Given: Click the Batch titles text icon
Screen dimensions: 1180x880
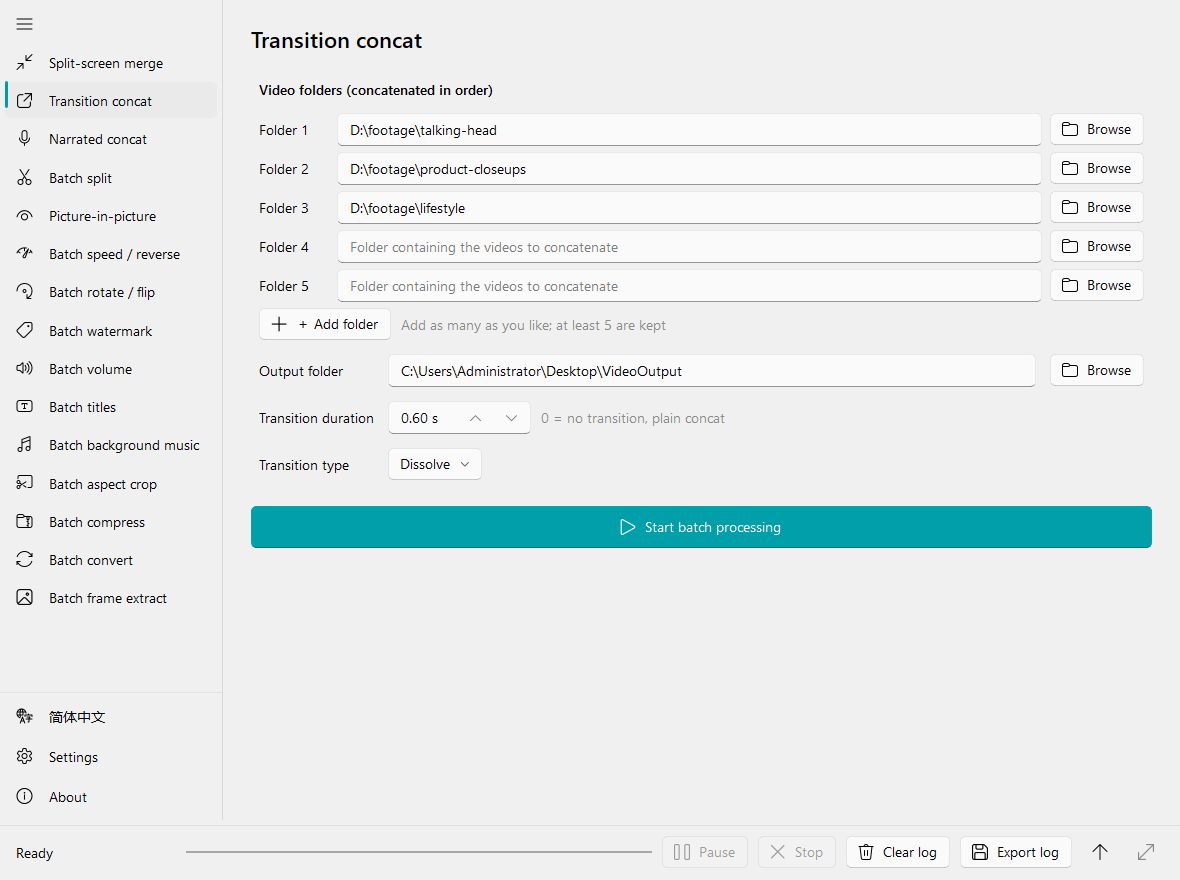Looking at the screenshot, I should [x=24, y=407].
